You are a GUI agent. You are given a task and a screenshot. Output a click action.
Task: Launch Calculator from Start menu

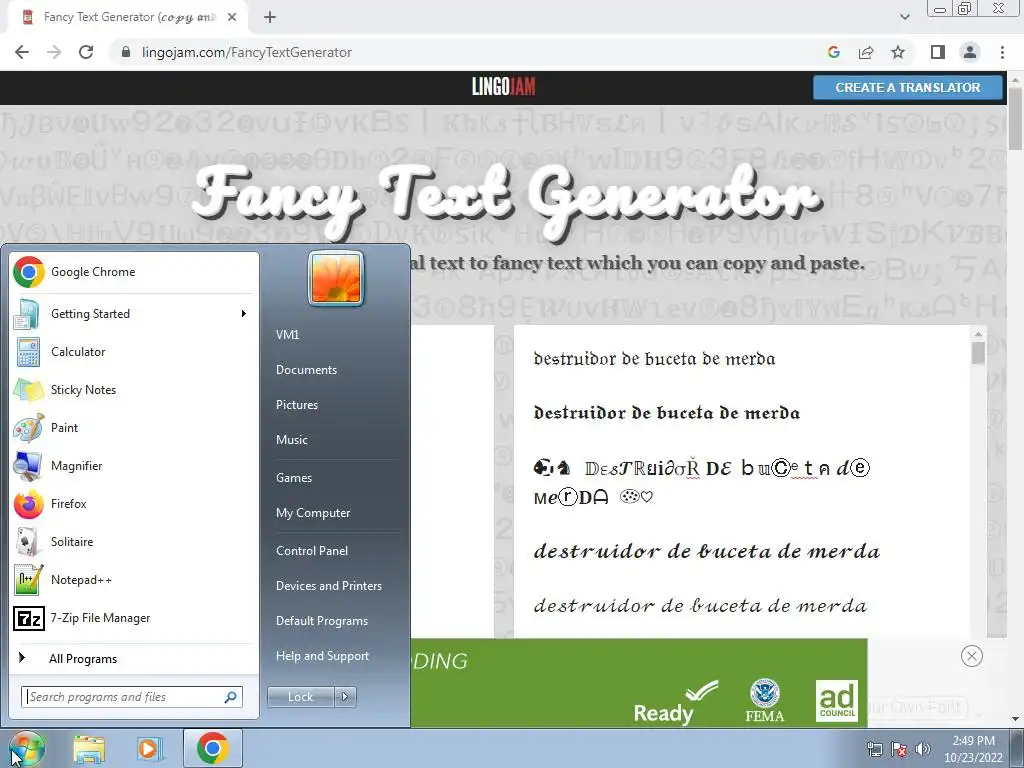coord(134,352)
